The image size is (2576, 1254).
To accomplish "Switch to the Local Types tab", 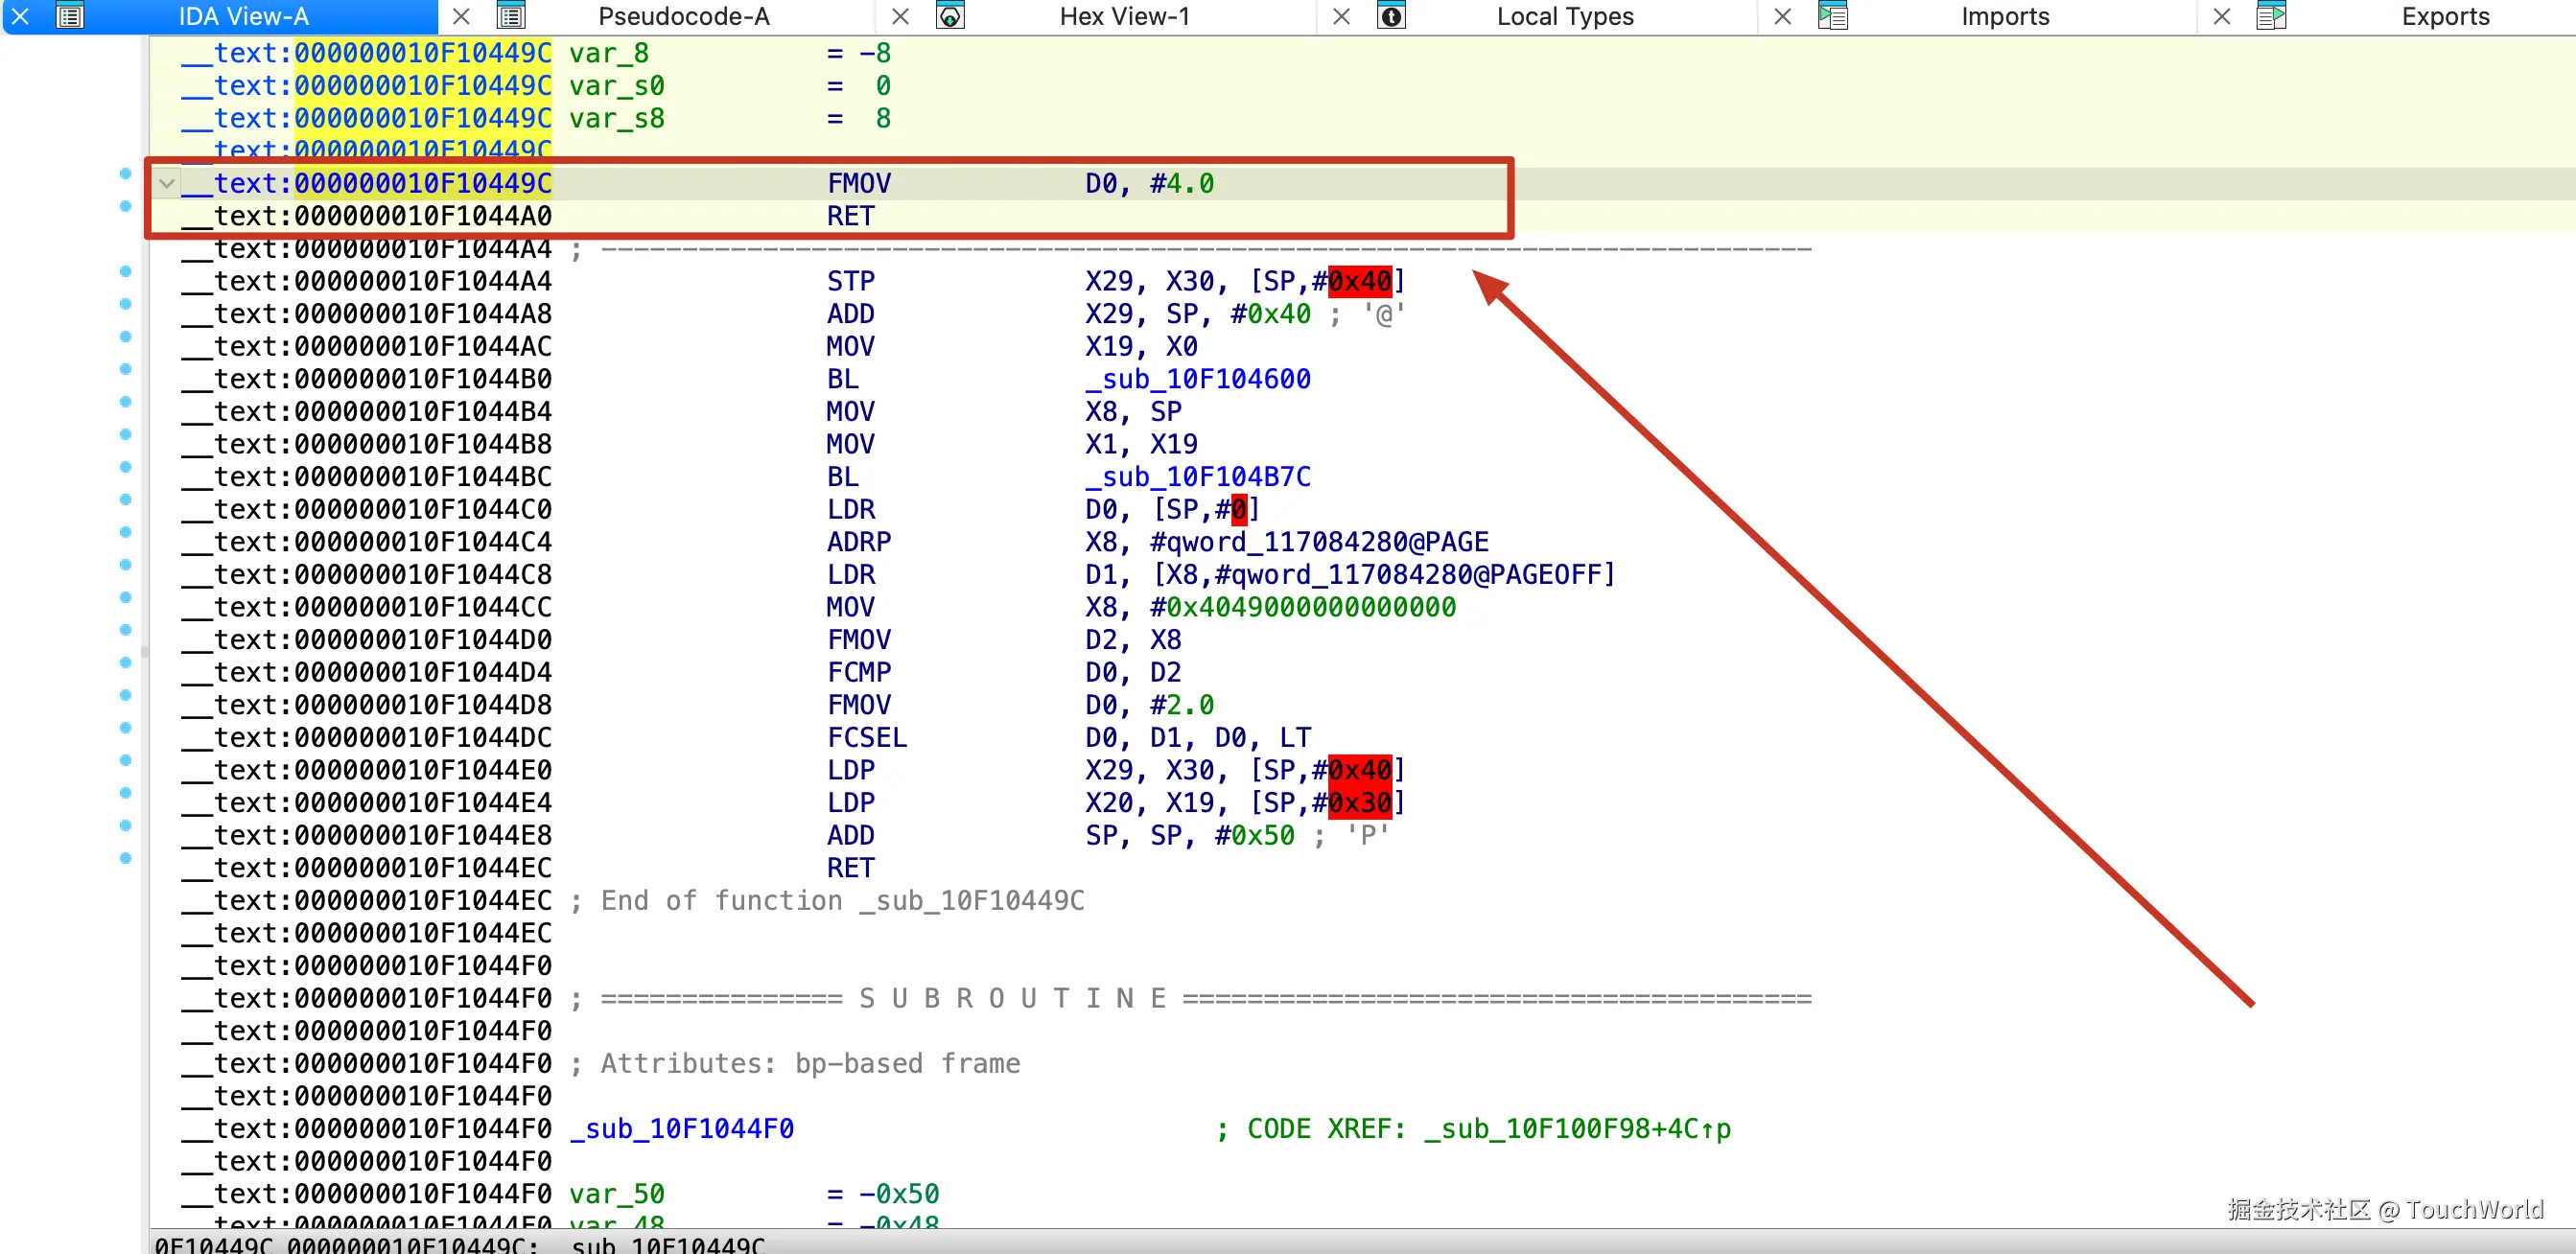I will pyautogui.click(x=1564, y=16).
